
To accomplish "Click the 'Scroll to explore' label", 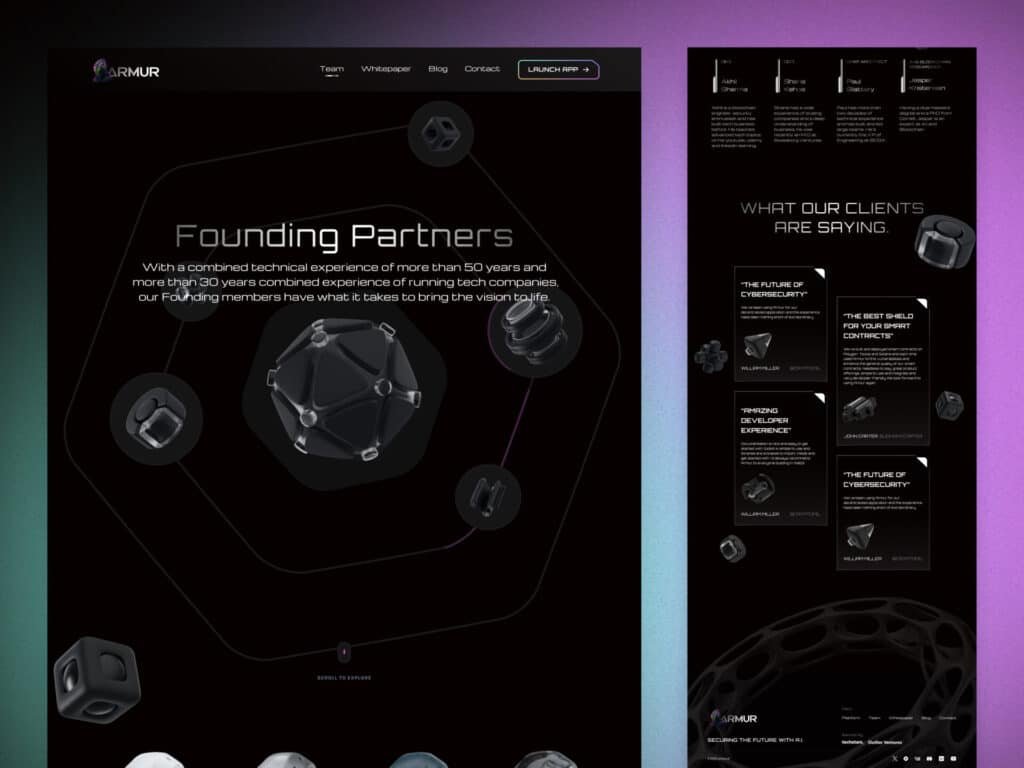I will pyautogui.click(x=344, y=678).
